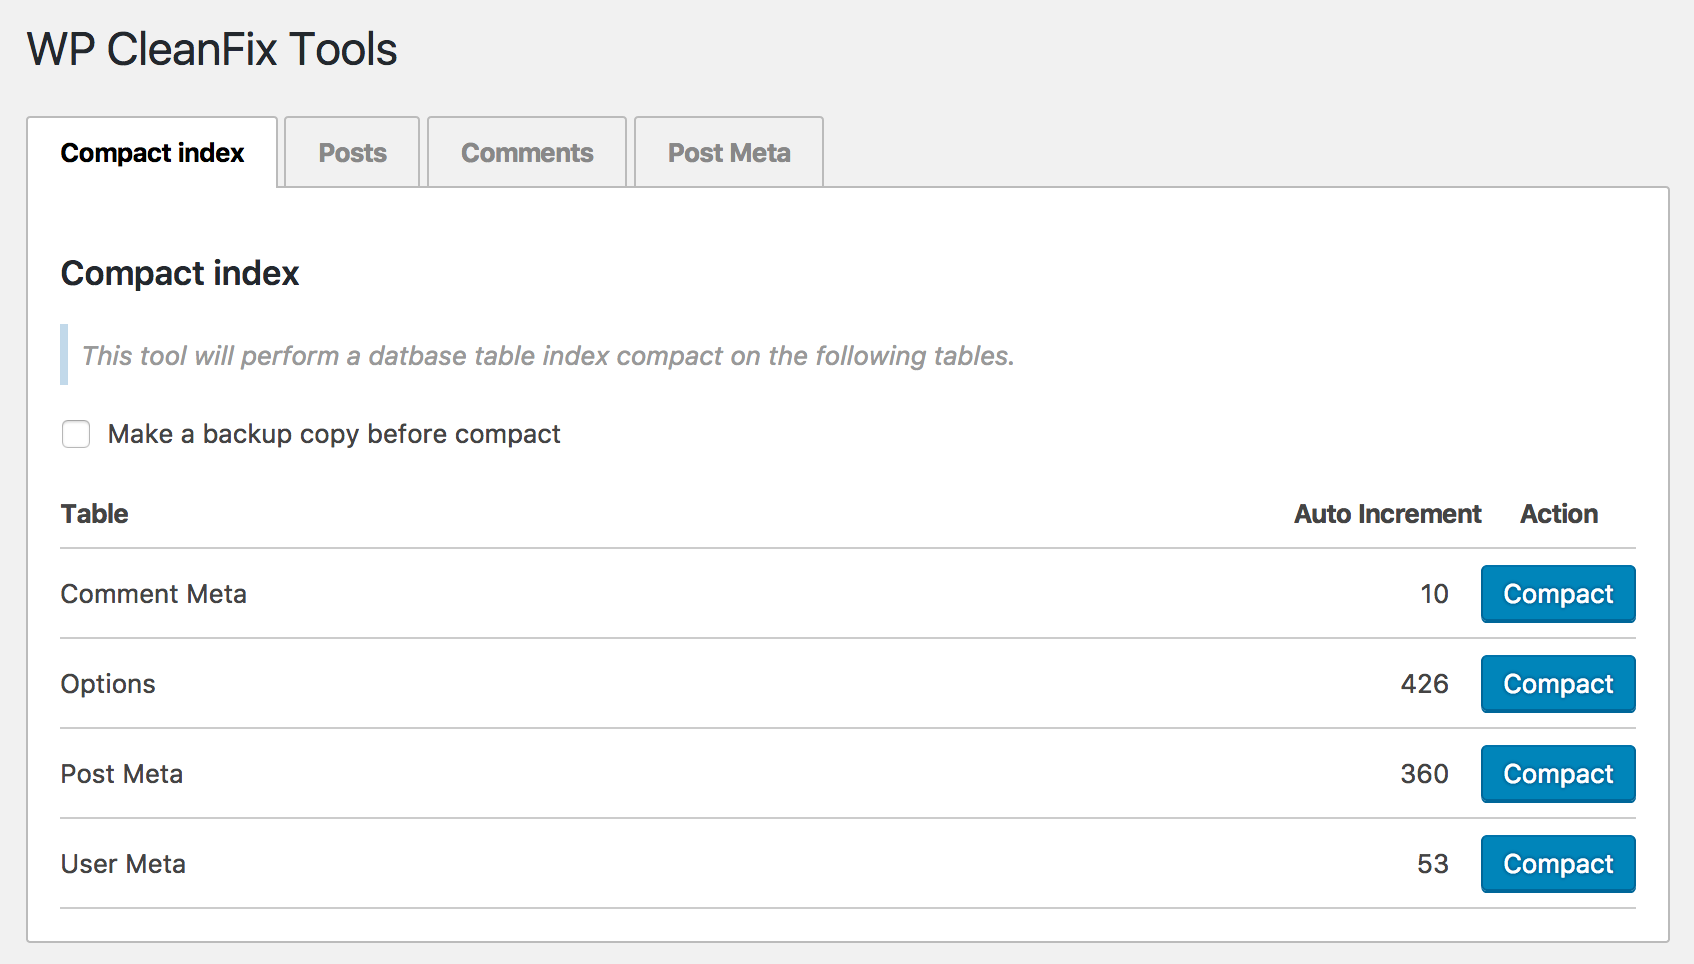Select the Post Meta row label in table

pyautogui.click(x=122, y=774)
